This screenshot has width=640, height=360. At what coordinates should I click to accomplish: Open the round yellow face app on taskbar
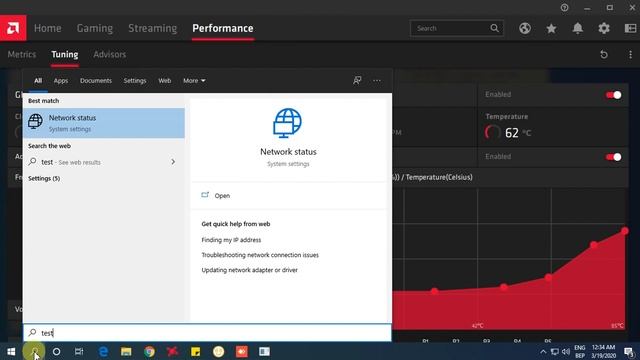click(219, 351)
